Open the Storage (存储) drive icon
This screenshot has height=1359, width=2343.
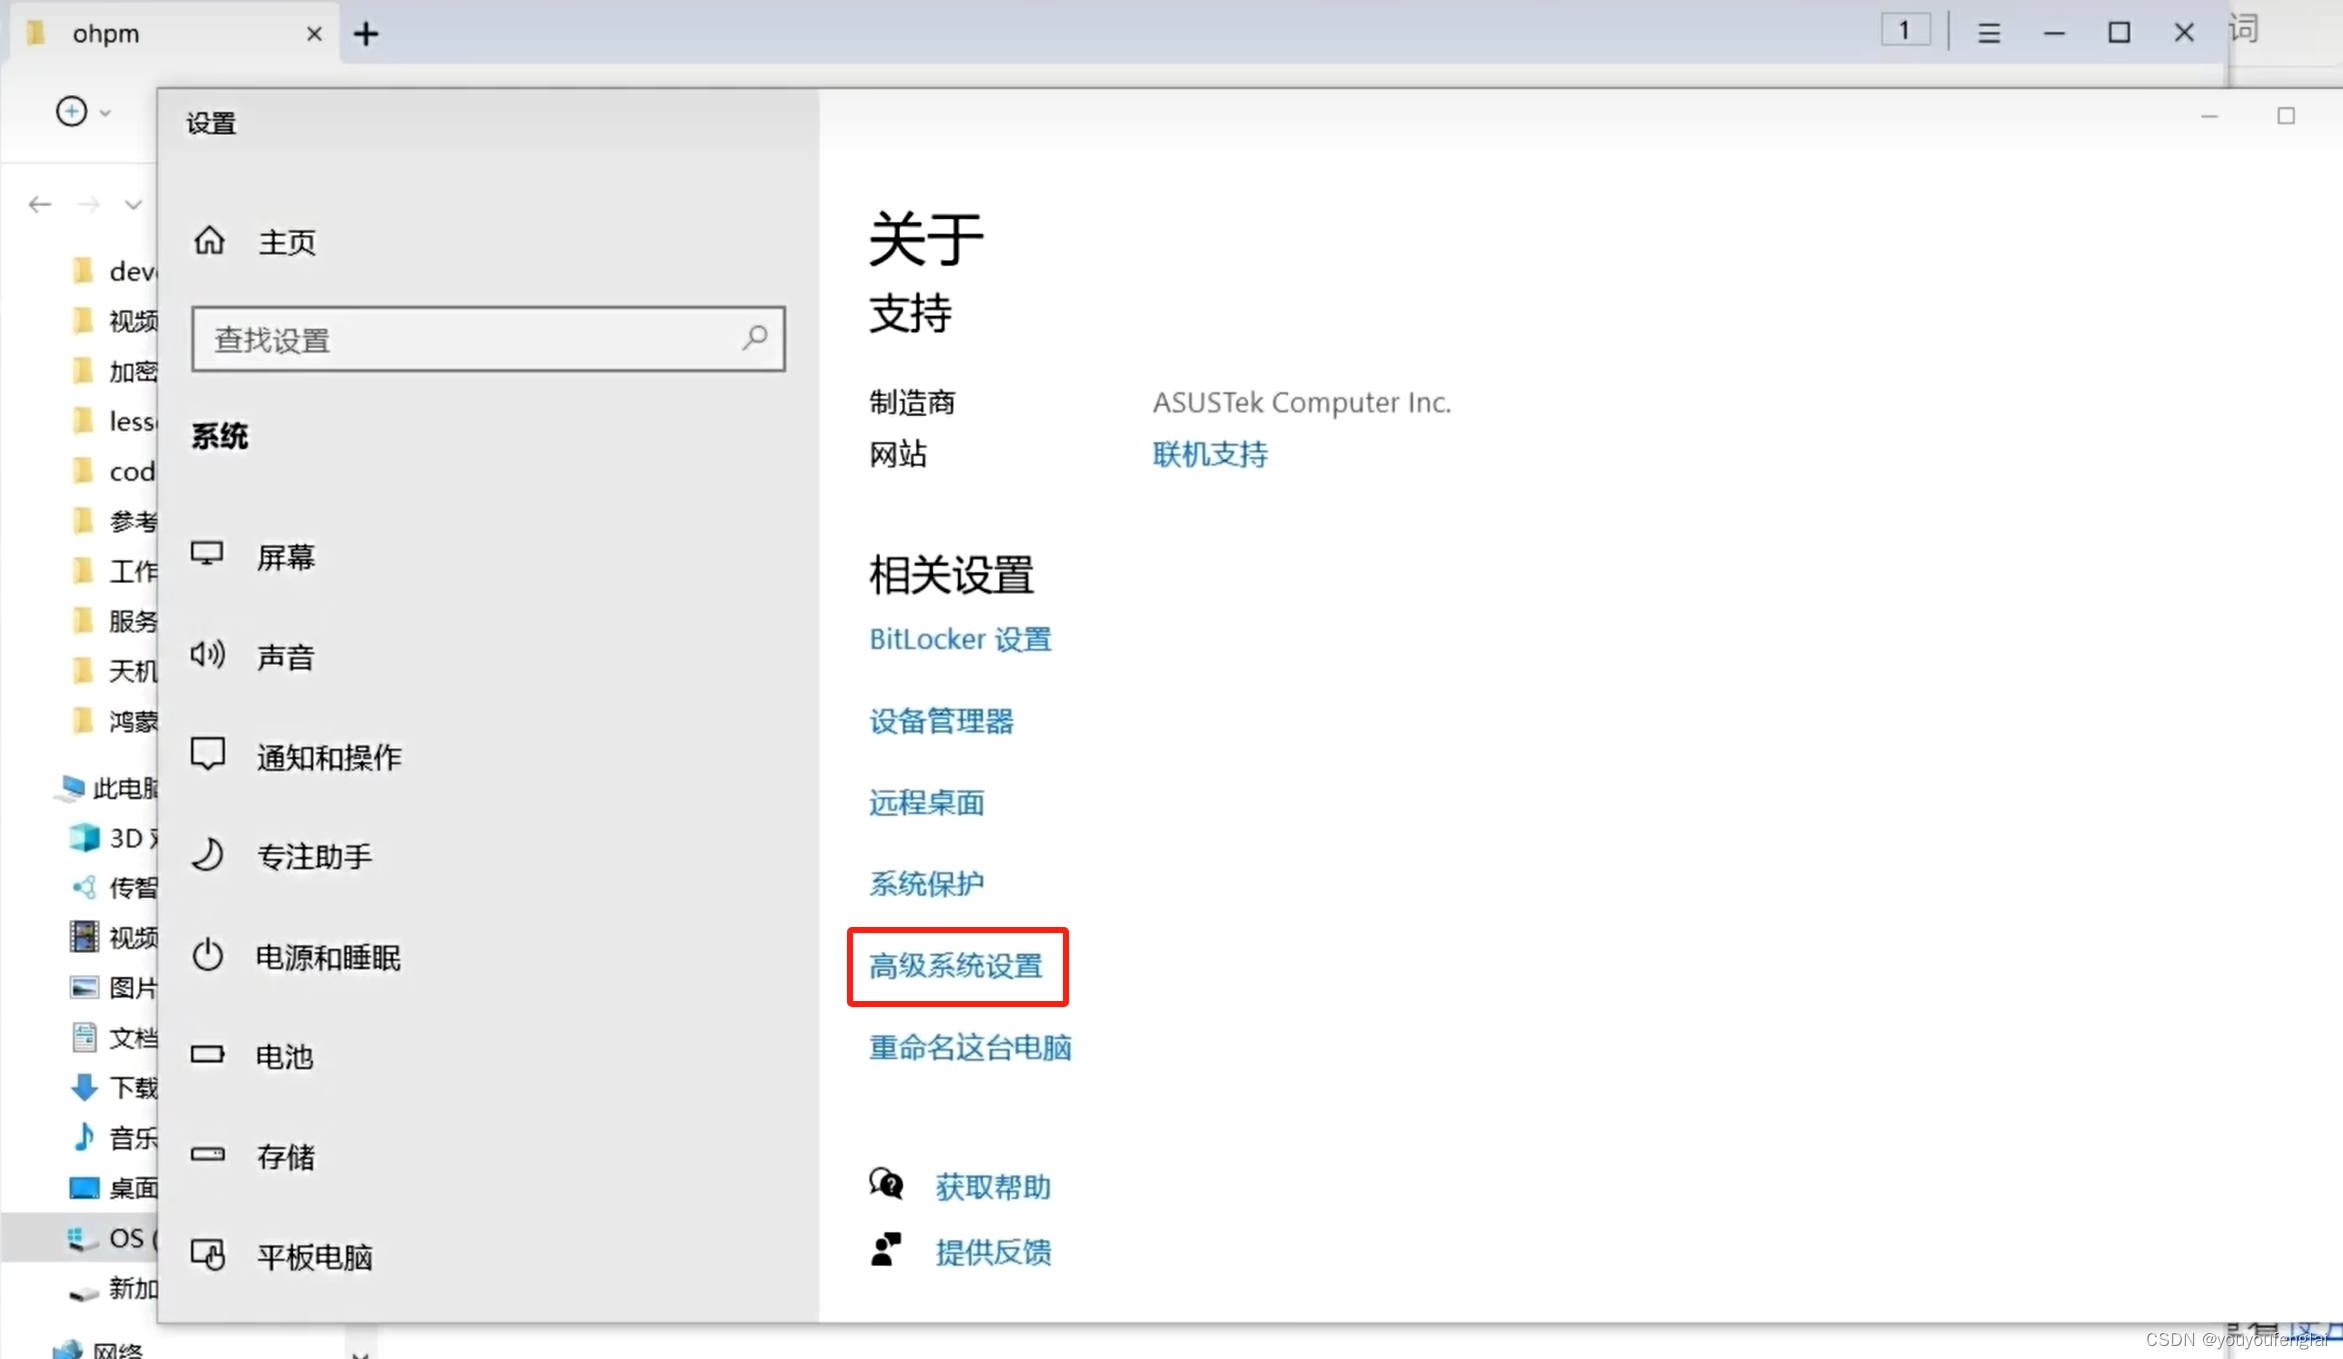pyautogui.click(x=208, y=1154)
